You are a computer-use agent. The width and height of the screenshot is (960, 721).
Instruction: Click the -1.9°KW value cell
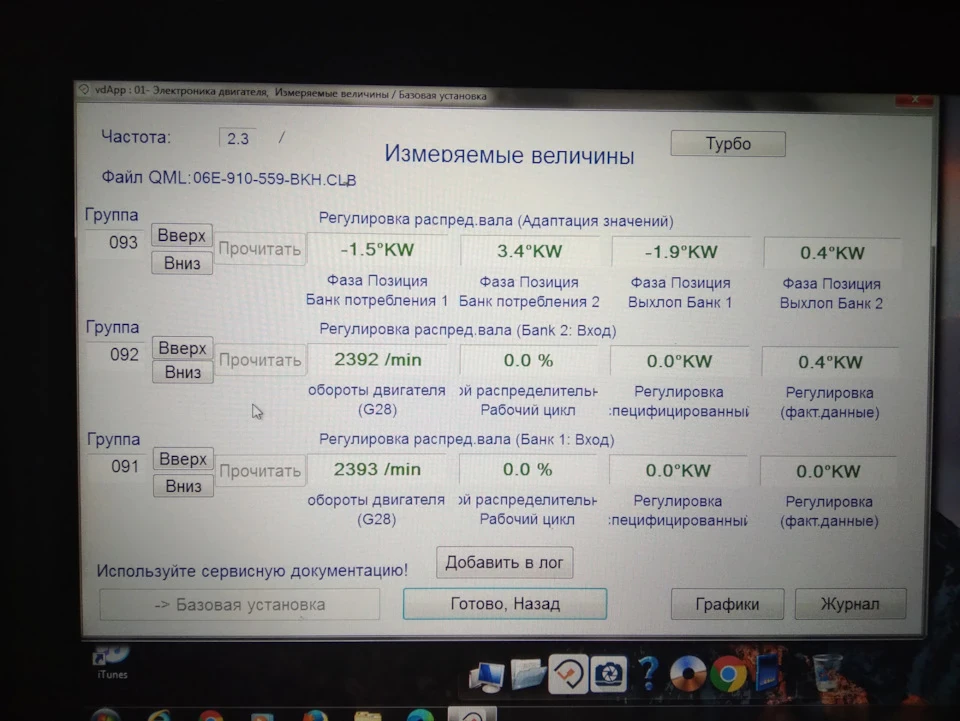tap(681, 252)
